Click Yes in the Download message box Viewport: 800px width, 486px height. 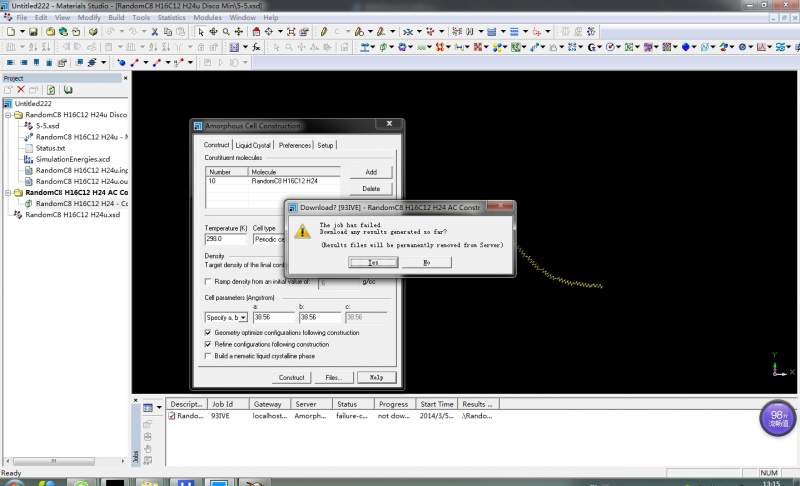[x=373, y=262]
